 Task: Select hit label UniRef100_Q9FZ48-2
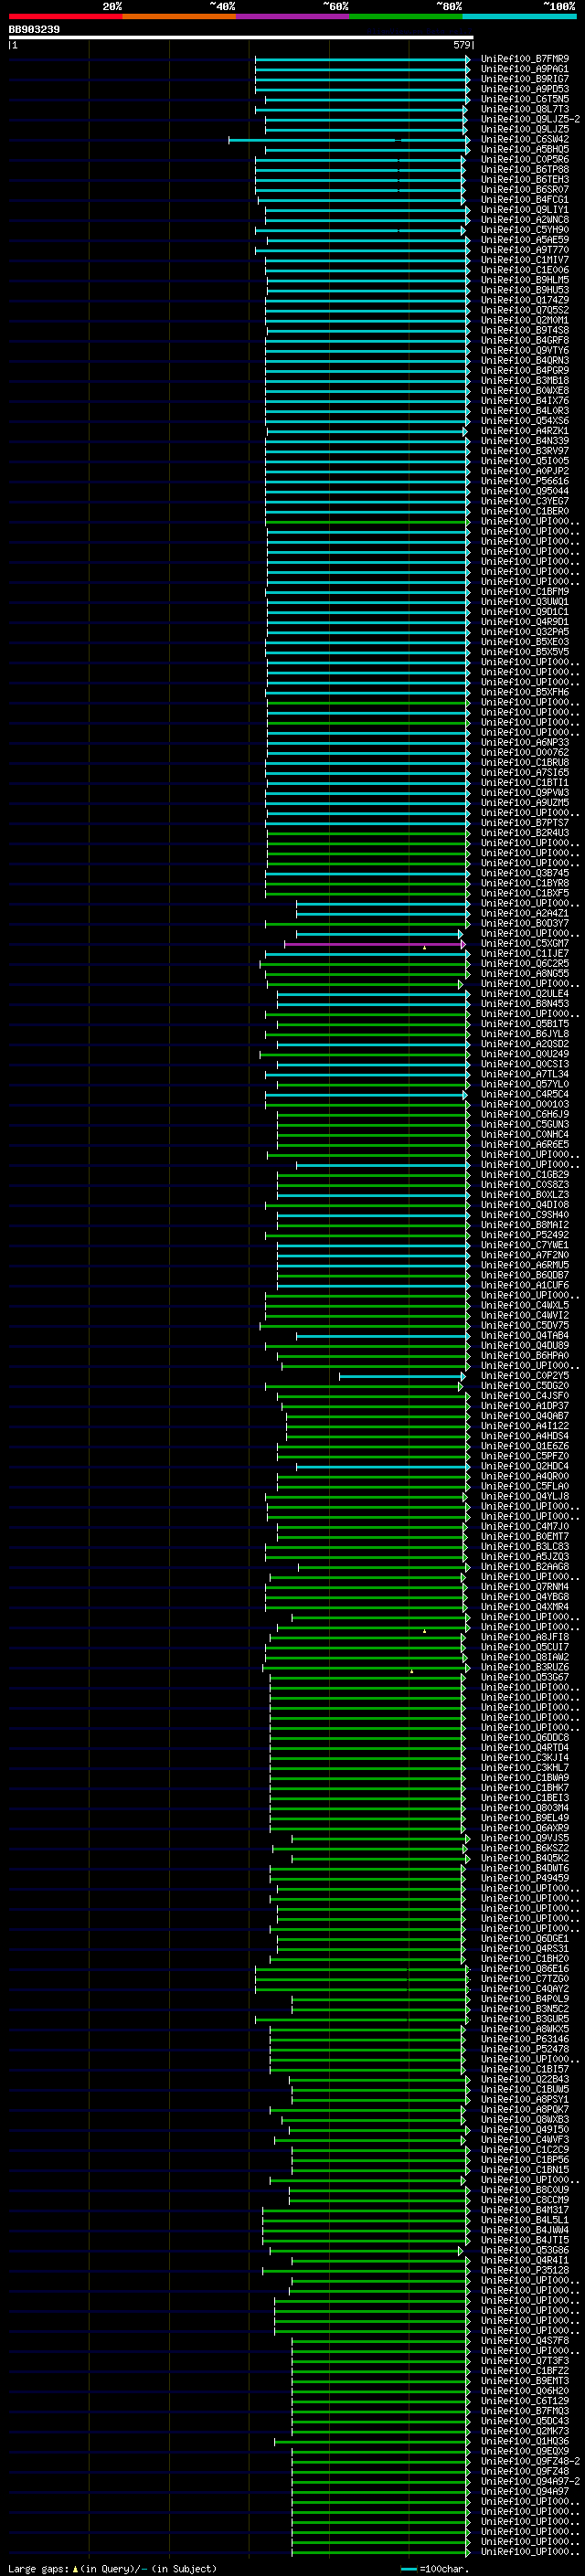coord(530,2462)
